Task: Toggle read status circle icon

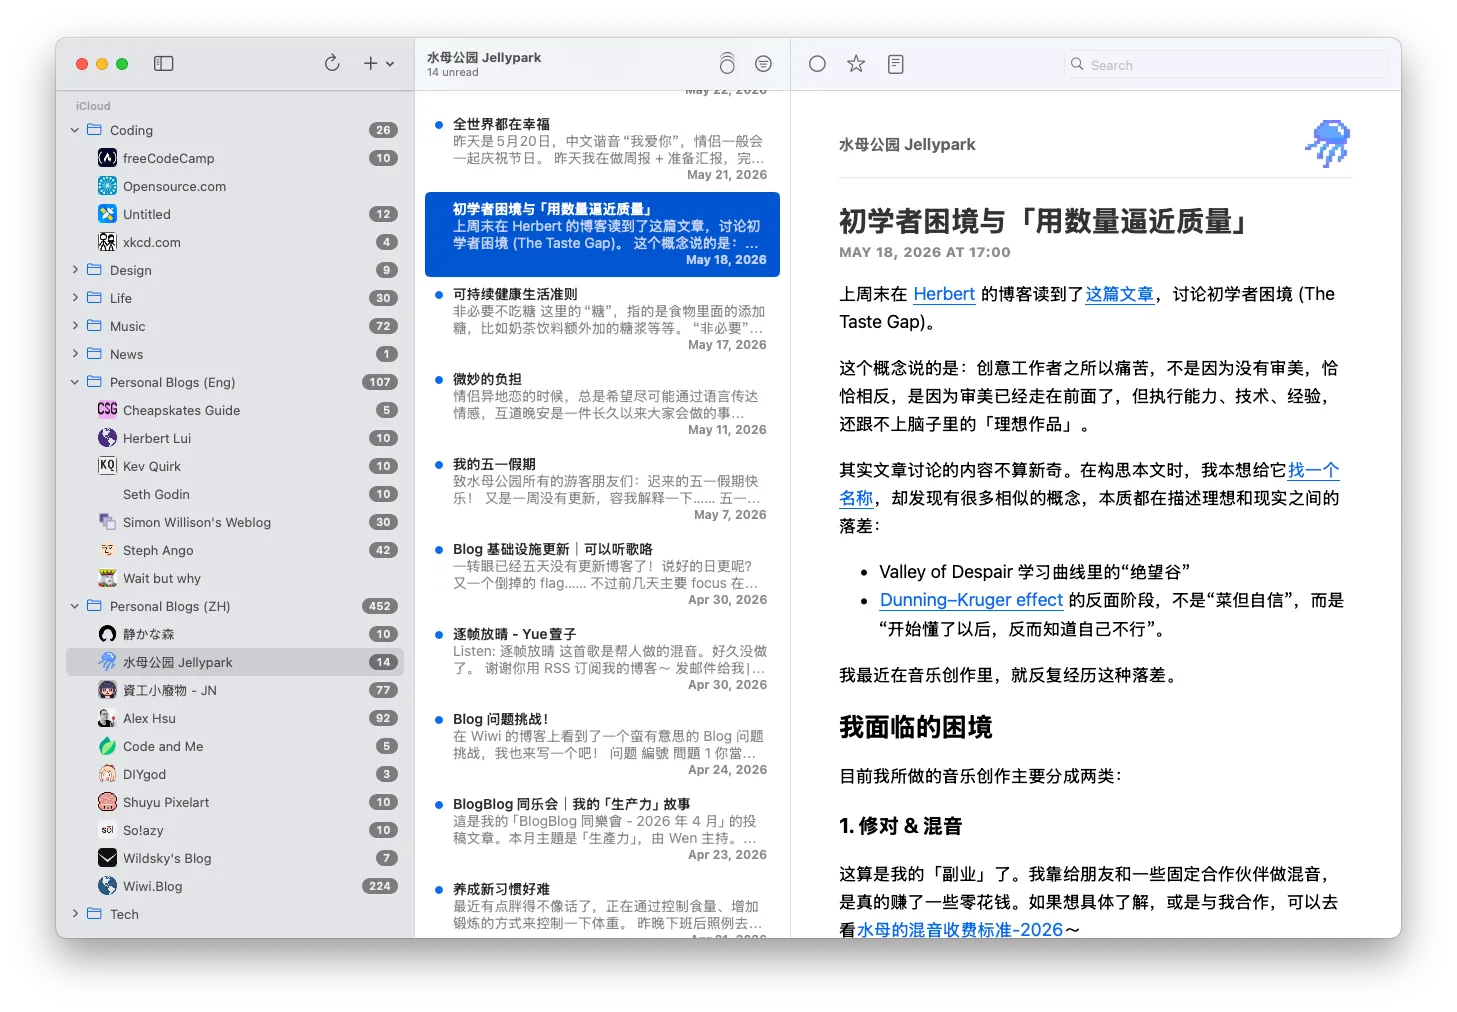Action: point(817,64)
